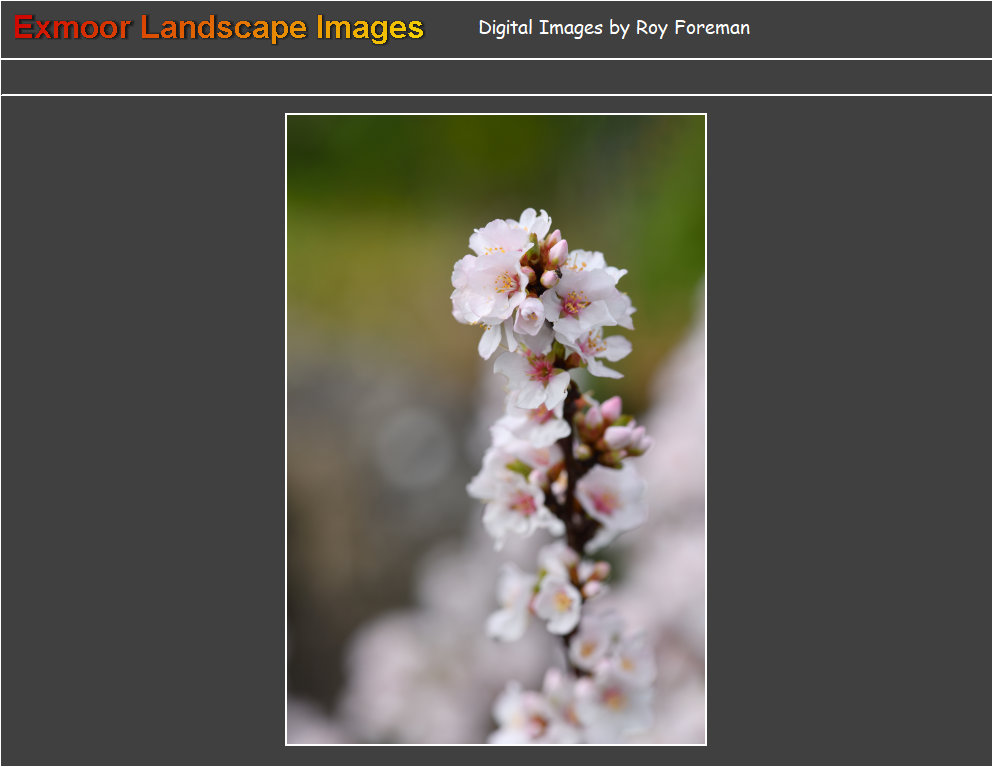
Task: Click the word Landscape in the heading
Action: (225, 28)
